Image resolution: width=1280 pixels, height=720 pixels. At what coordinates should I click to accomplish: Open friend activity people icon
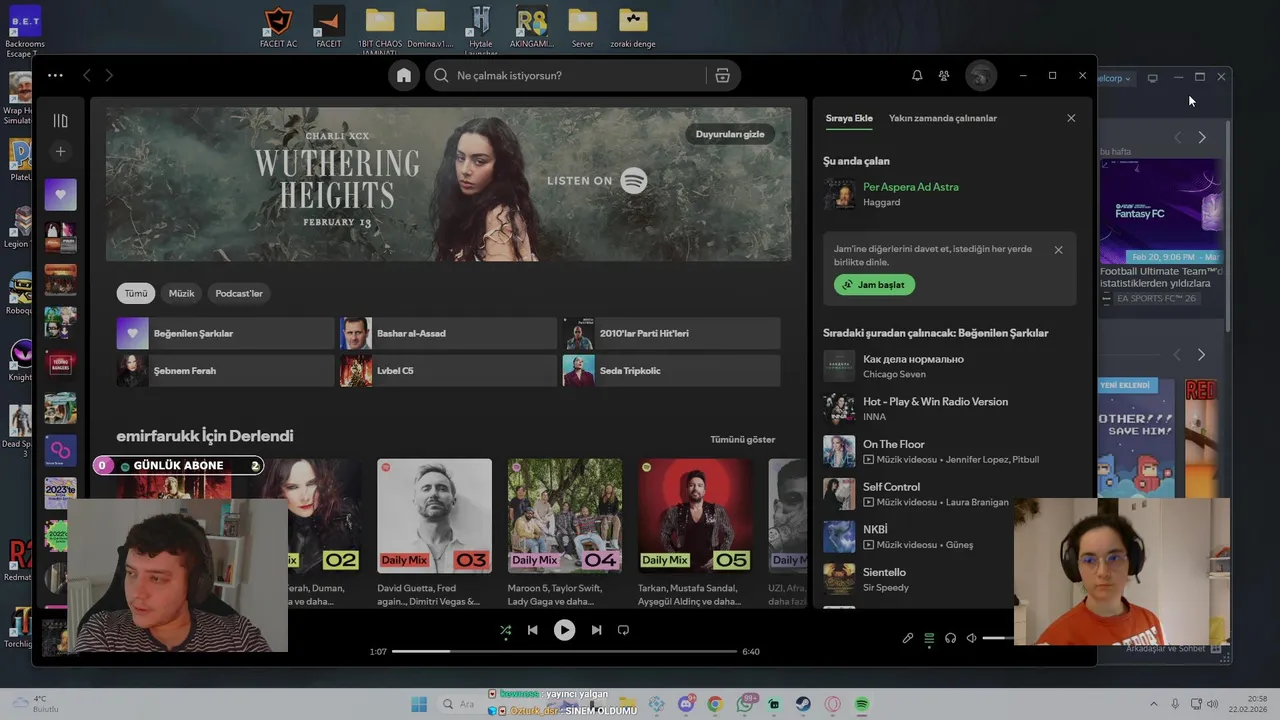(x=944, y=75)
